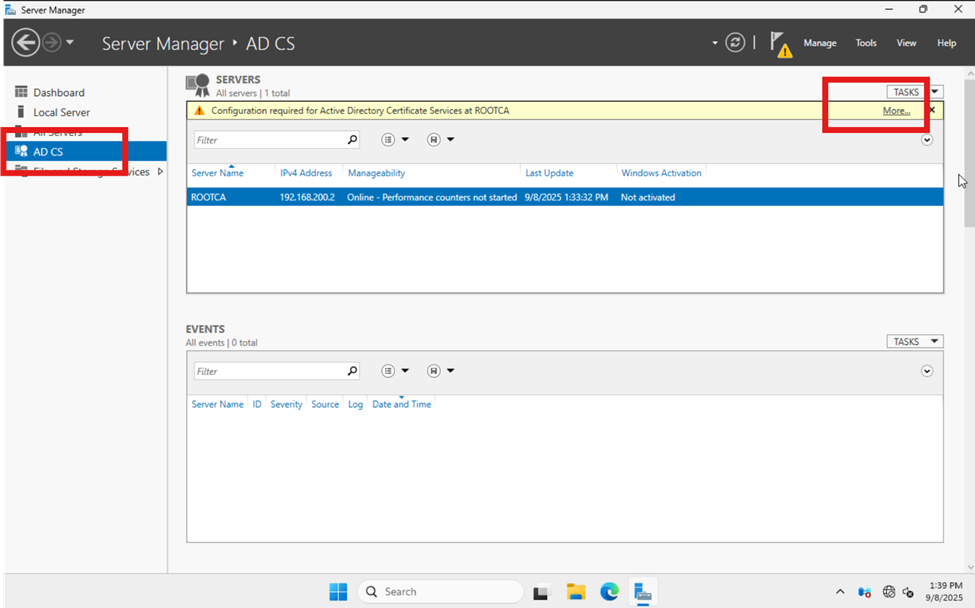Click the Events filter text box
Screen dimensions: 975x608
pyautogui.click(x=270, y=371)
